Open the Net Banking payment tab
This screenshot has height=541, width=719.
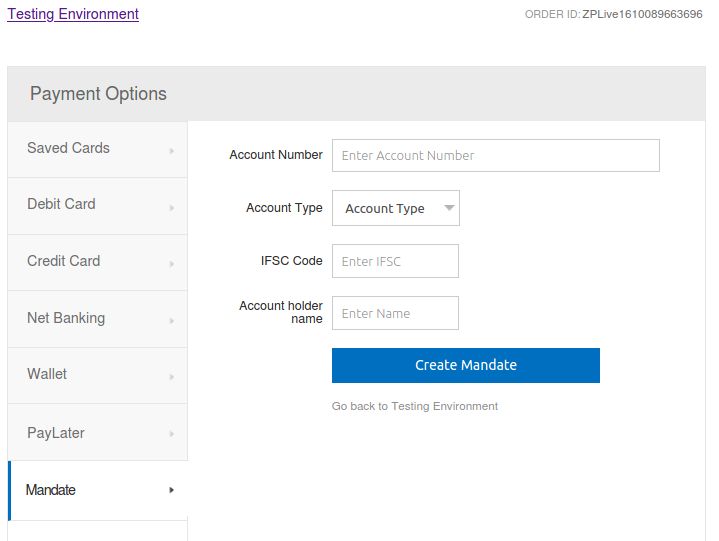point(66,318)
